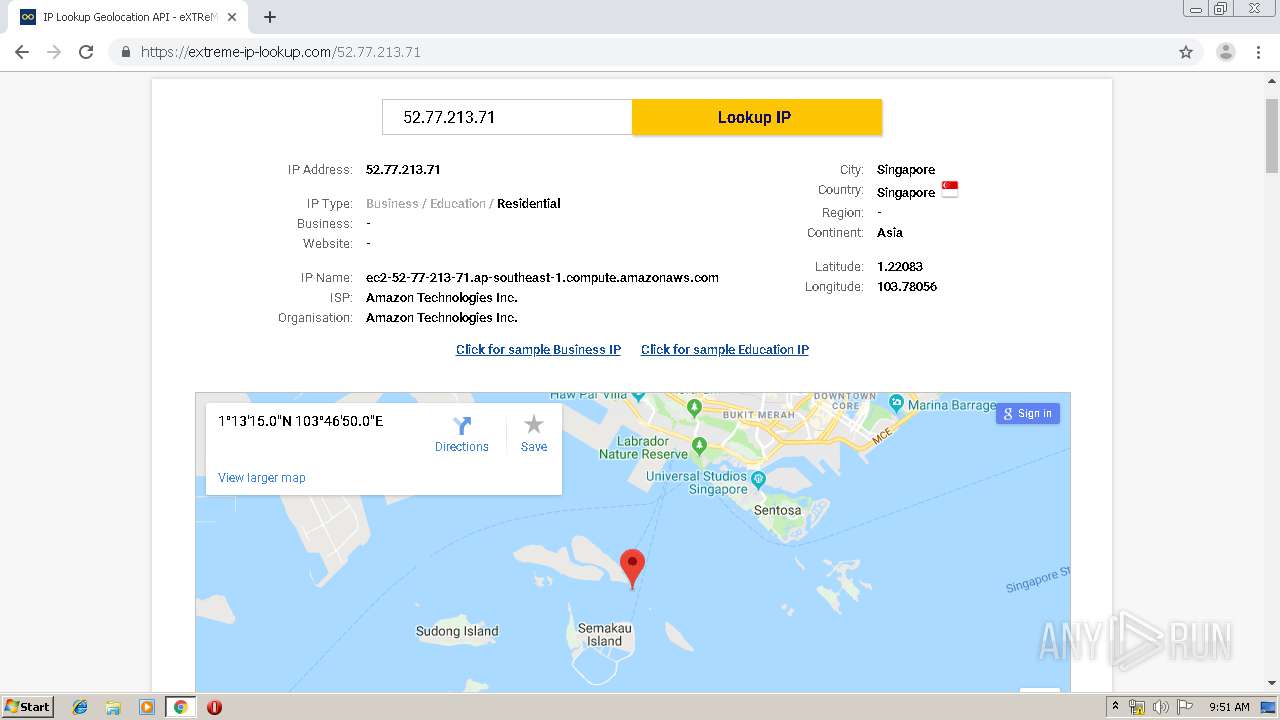Save map location with star icon

[534, 425]
